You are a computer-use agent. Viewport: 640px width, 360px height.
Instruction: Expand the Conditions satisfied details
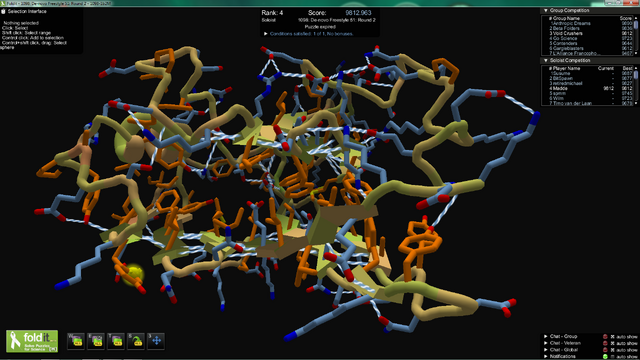point(266,34)
